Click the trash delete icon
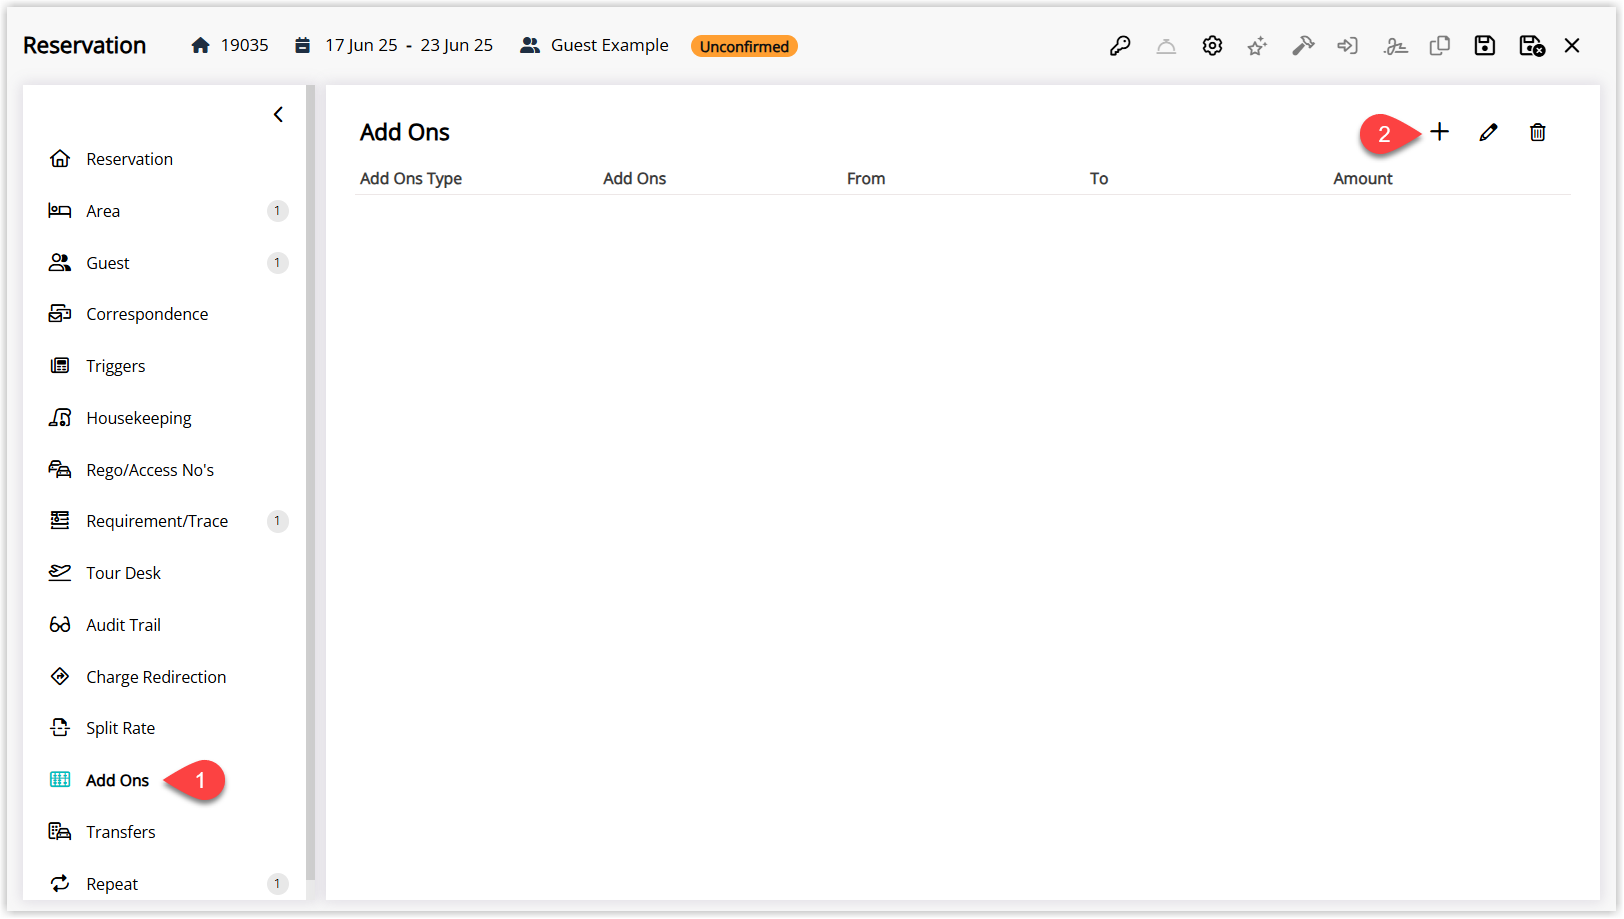1624x919 pixels. (x=1538, y=132)
